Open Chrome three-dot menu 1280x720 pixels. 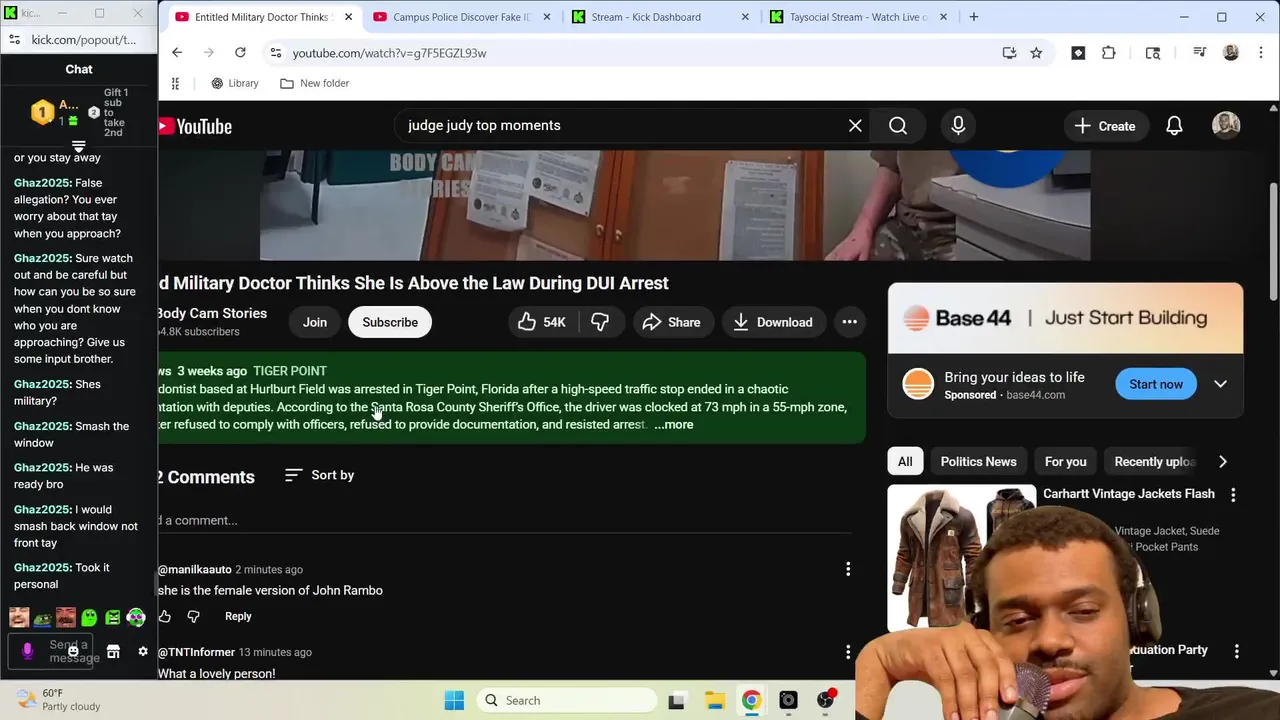click(x=1260, y=53)
